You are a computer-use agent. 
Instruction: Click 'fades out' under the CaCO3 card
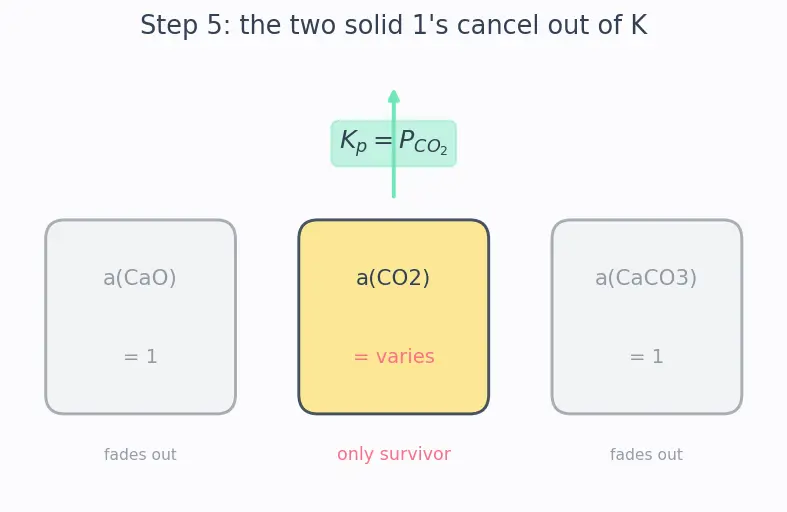646,454
